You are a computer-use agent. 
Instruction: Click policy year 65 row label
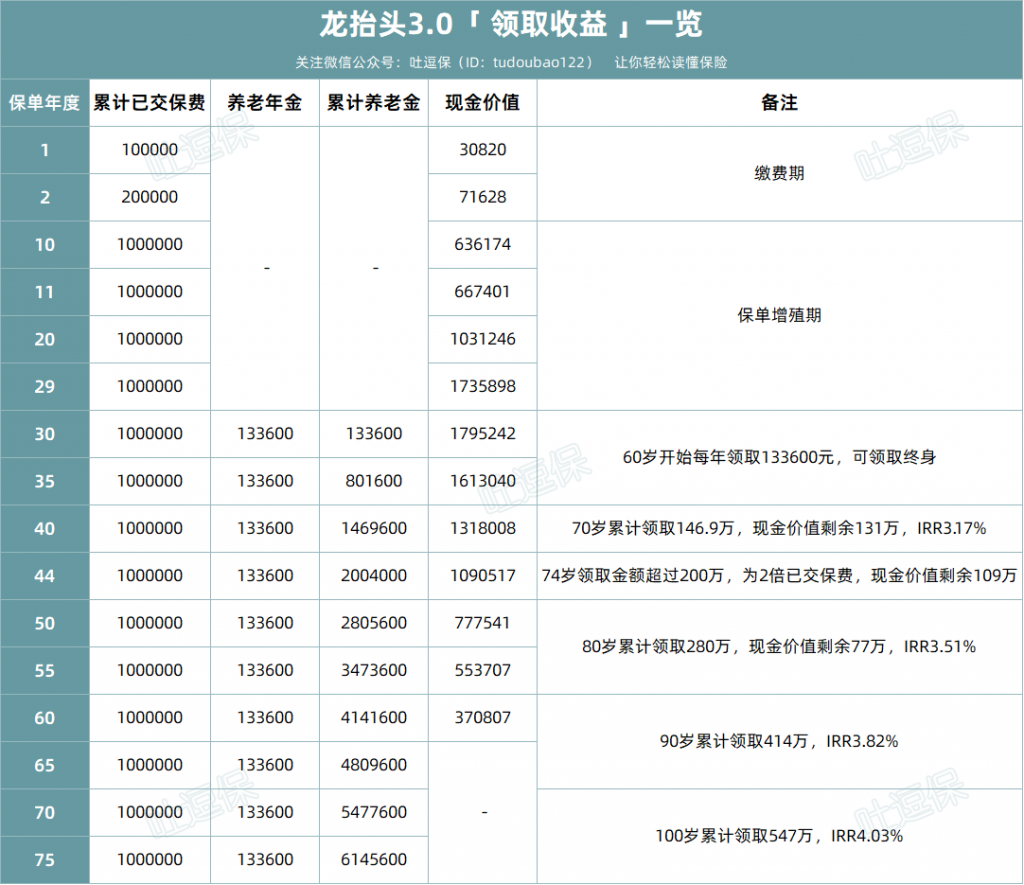point(44,765)
